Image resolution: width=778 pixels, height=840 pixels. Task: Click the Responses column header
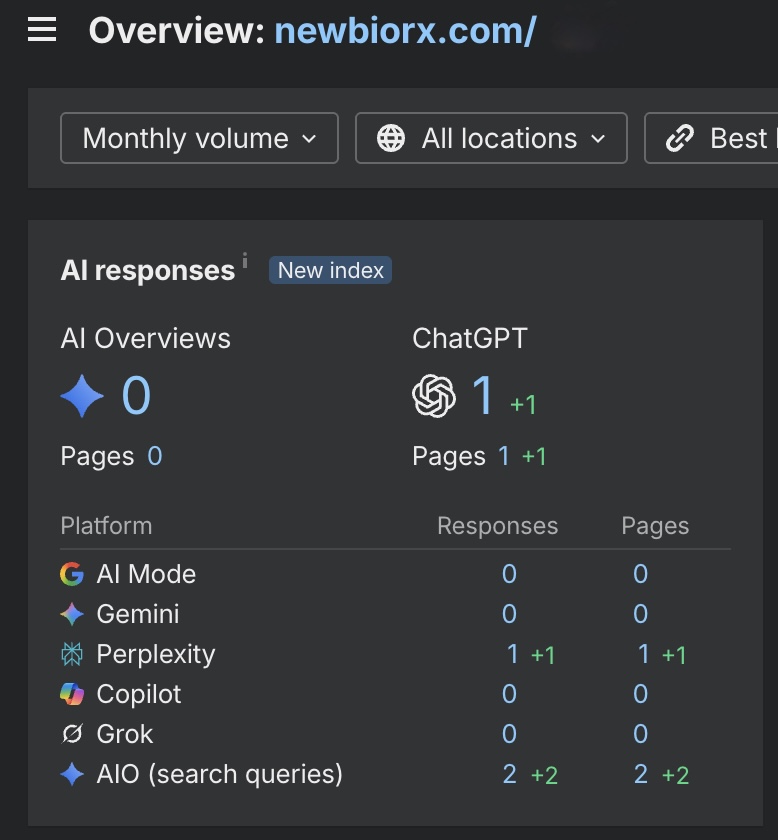pos(497,526)
